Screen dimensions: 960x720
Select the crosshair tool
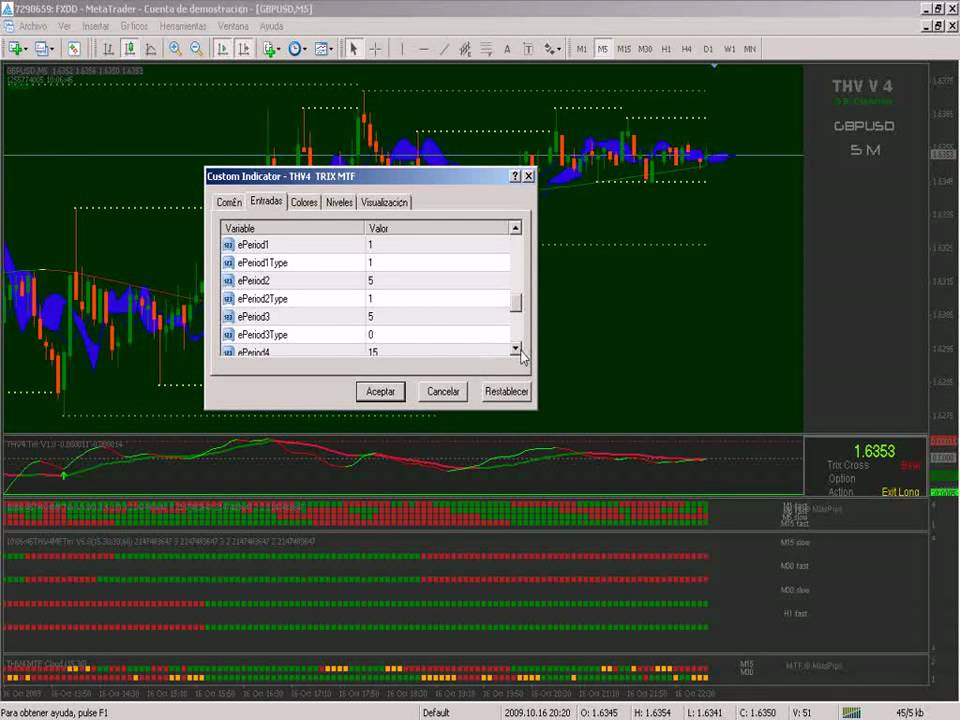click(375, 49)
